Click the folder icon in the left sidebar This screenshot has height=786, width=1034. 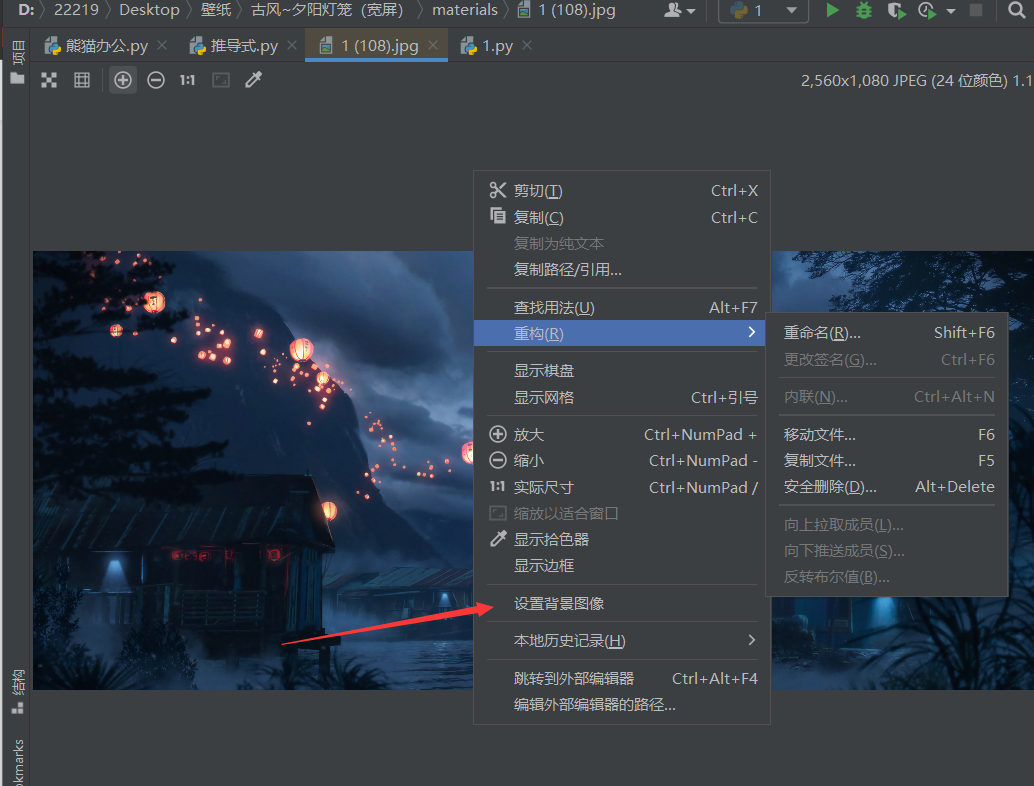click(18, 78)
